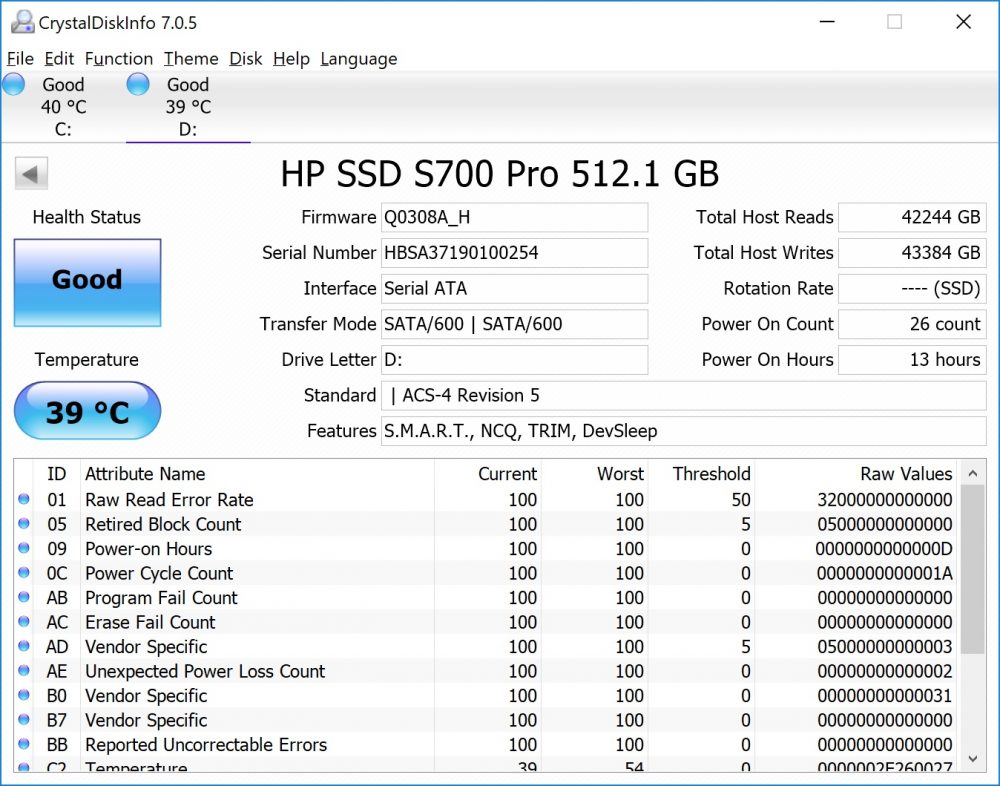This screenshot has height=786, width=1000.
Task: Click the Serial Number field
Action: pyautogui.click(x=514, y=253)
